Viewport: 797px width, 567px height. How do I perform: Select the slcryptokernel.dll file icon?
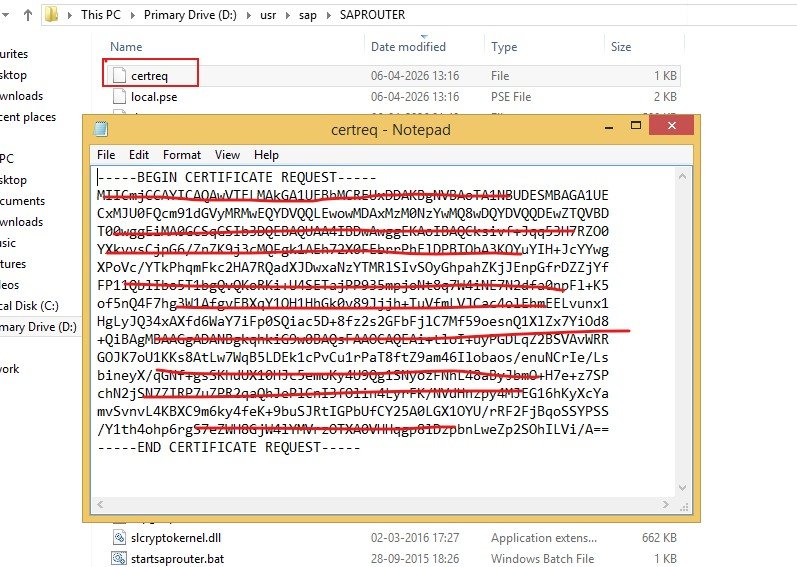pos(119,538)
